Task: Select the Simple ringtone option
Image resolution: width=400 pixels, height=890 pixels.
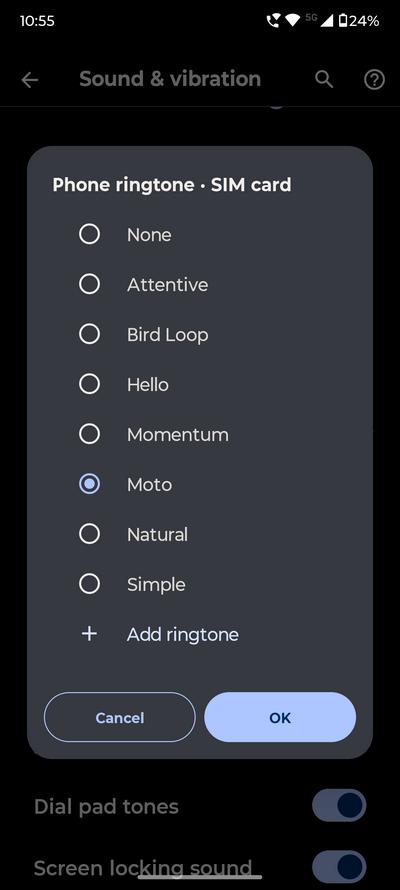Action: tap(89, 583)
